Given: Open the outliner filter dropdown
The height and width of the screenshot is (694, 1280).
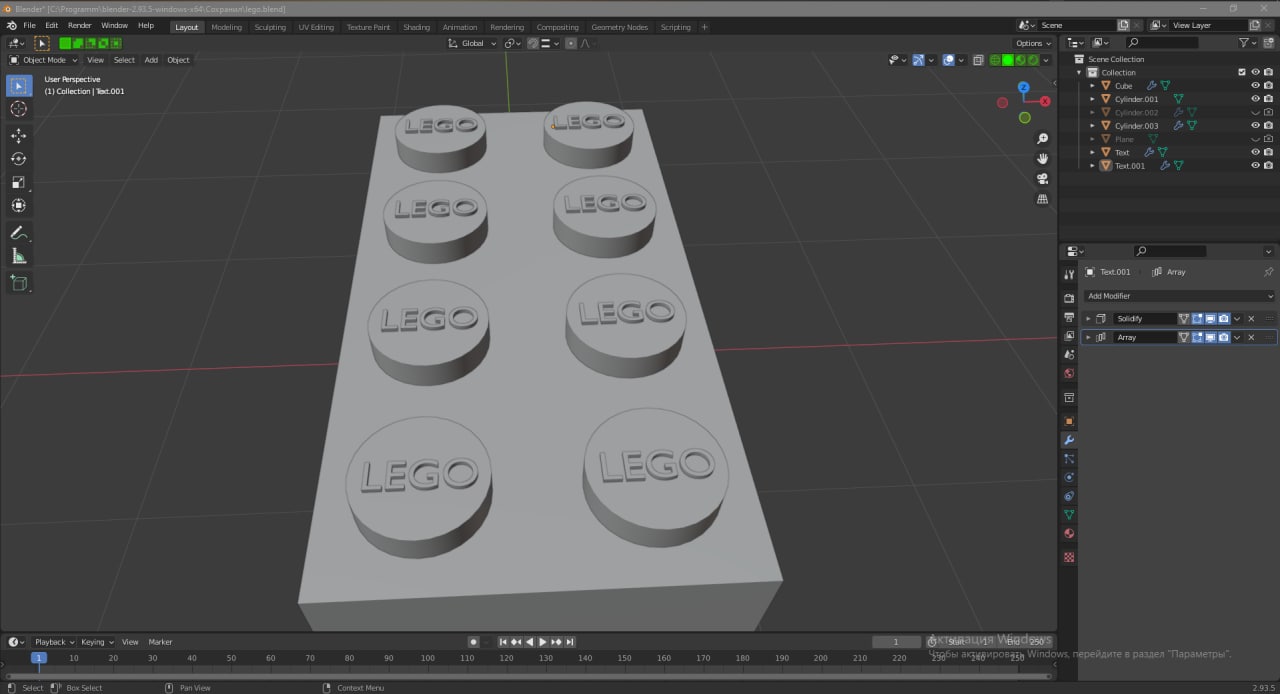Looking at the screenshot, I should (1248, 43).
